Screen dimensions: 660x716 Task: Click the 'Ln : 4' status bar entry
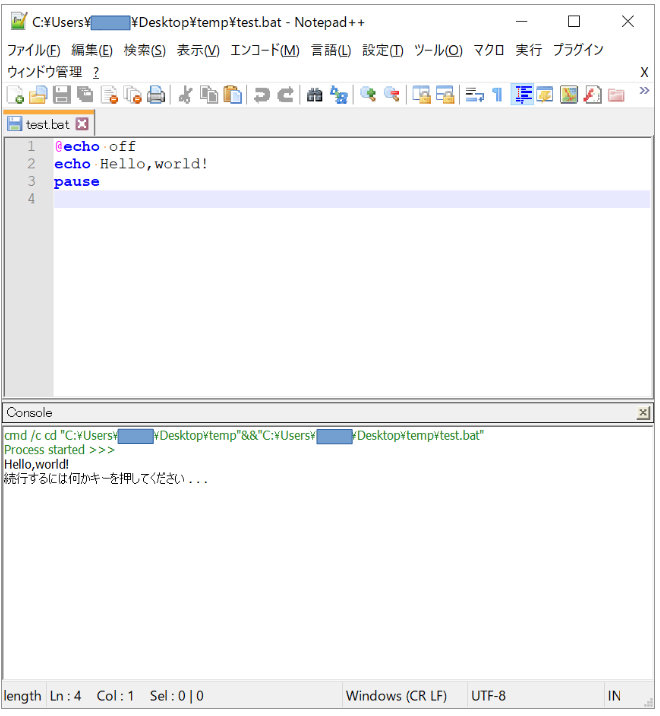tap(65, 696)
